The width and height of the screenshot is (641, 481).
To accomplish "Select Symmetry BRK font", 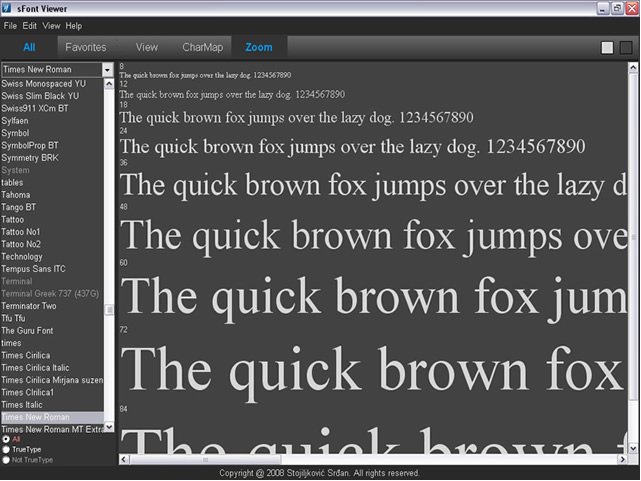I will pos(52,158).
